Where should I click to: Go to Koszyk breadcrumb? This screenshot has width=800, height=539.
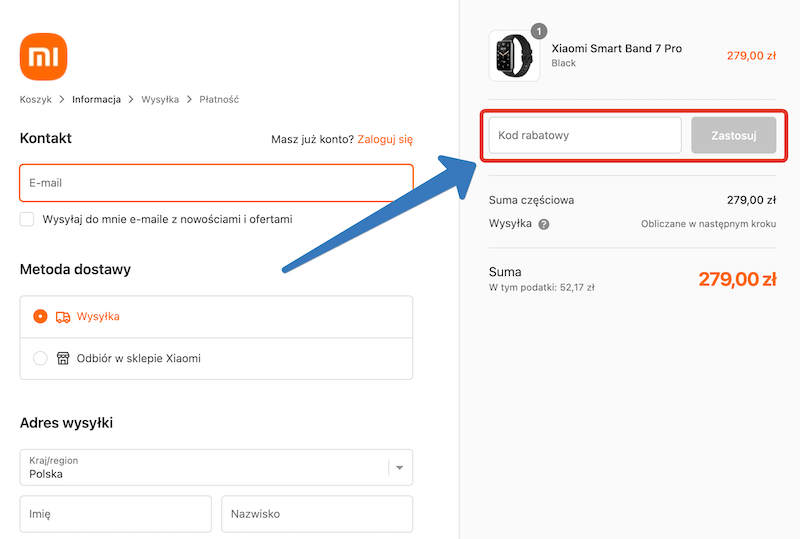(x=35, y=99)
